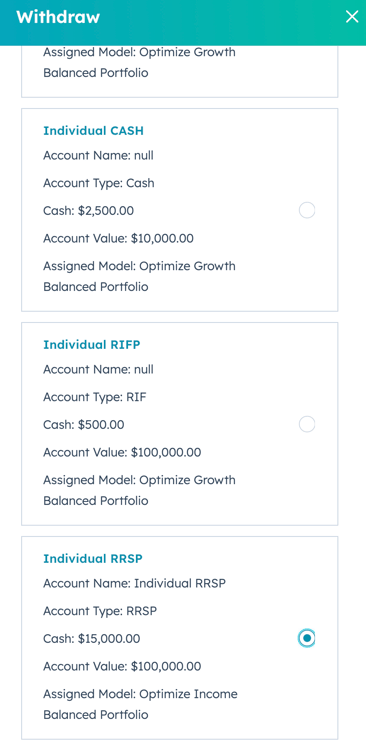
Task: Click the Individual CASH heading
Action: click(x=93, y=131)
